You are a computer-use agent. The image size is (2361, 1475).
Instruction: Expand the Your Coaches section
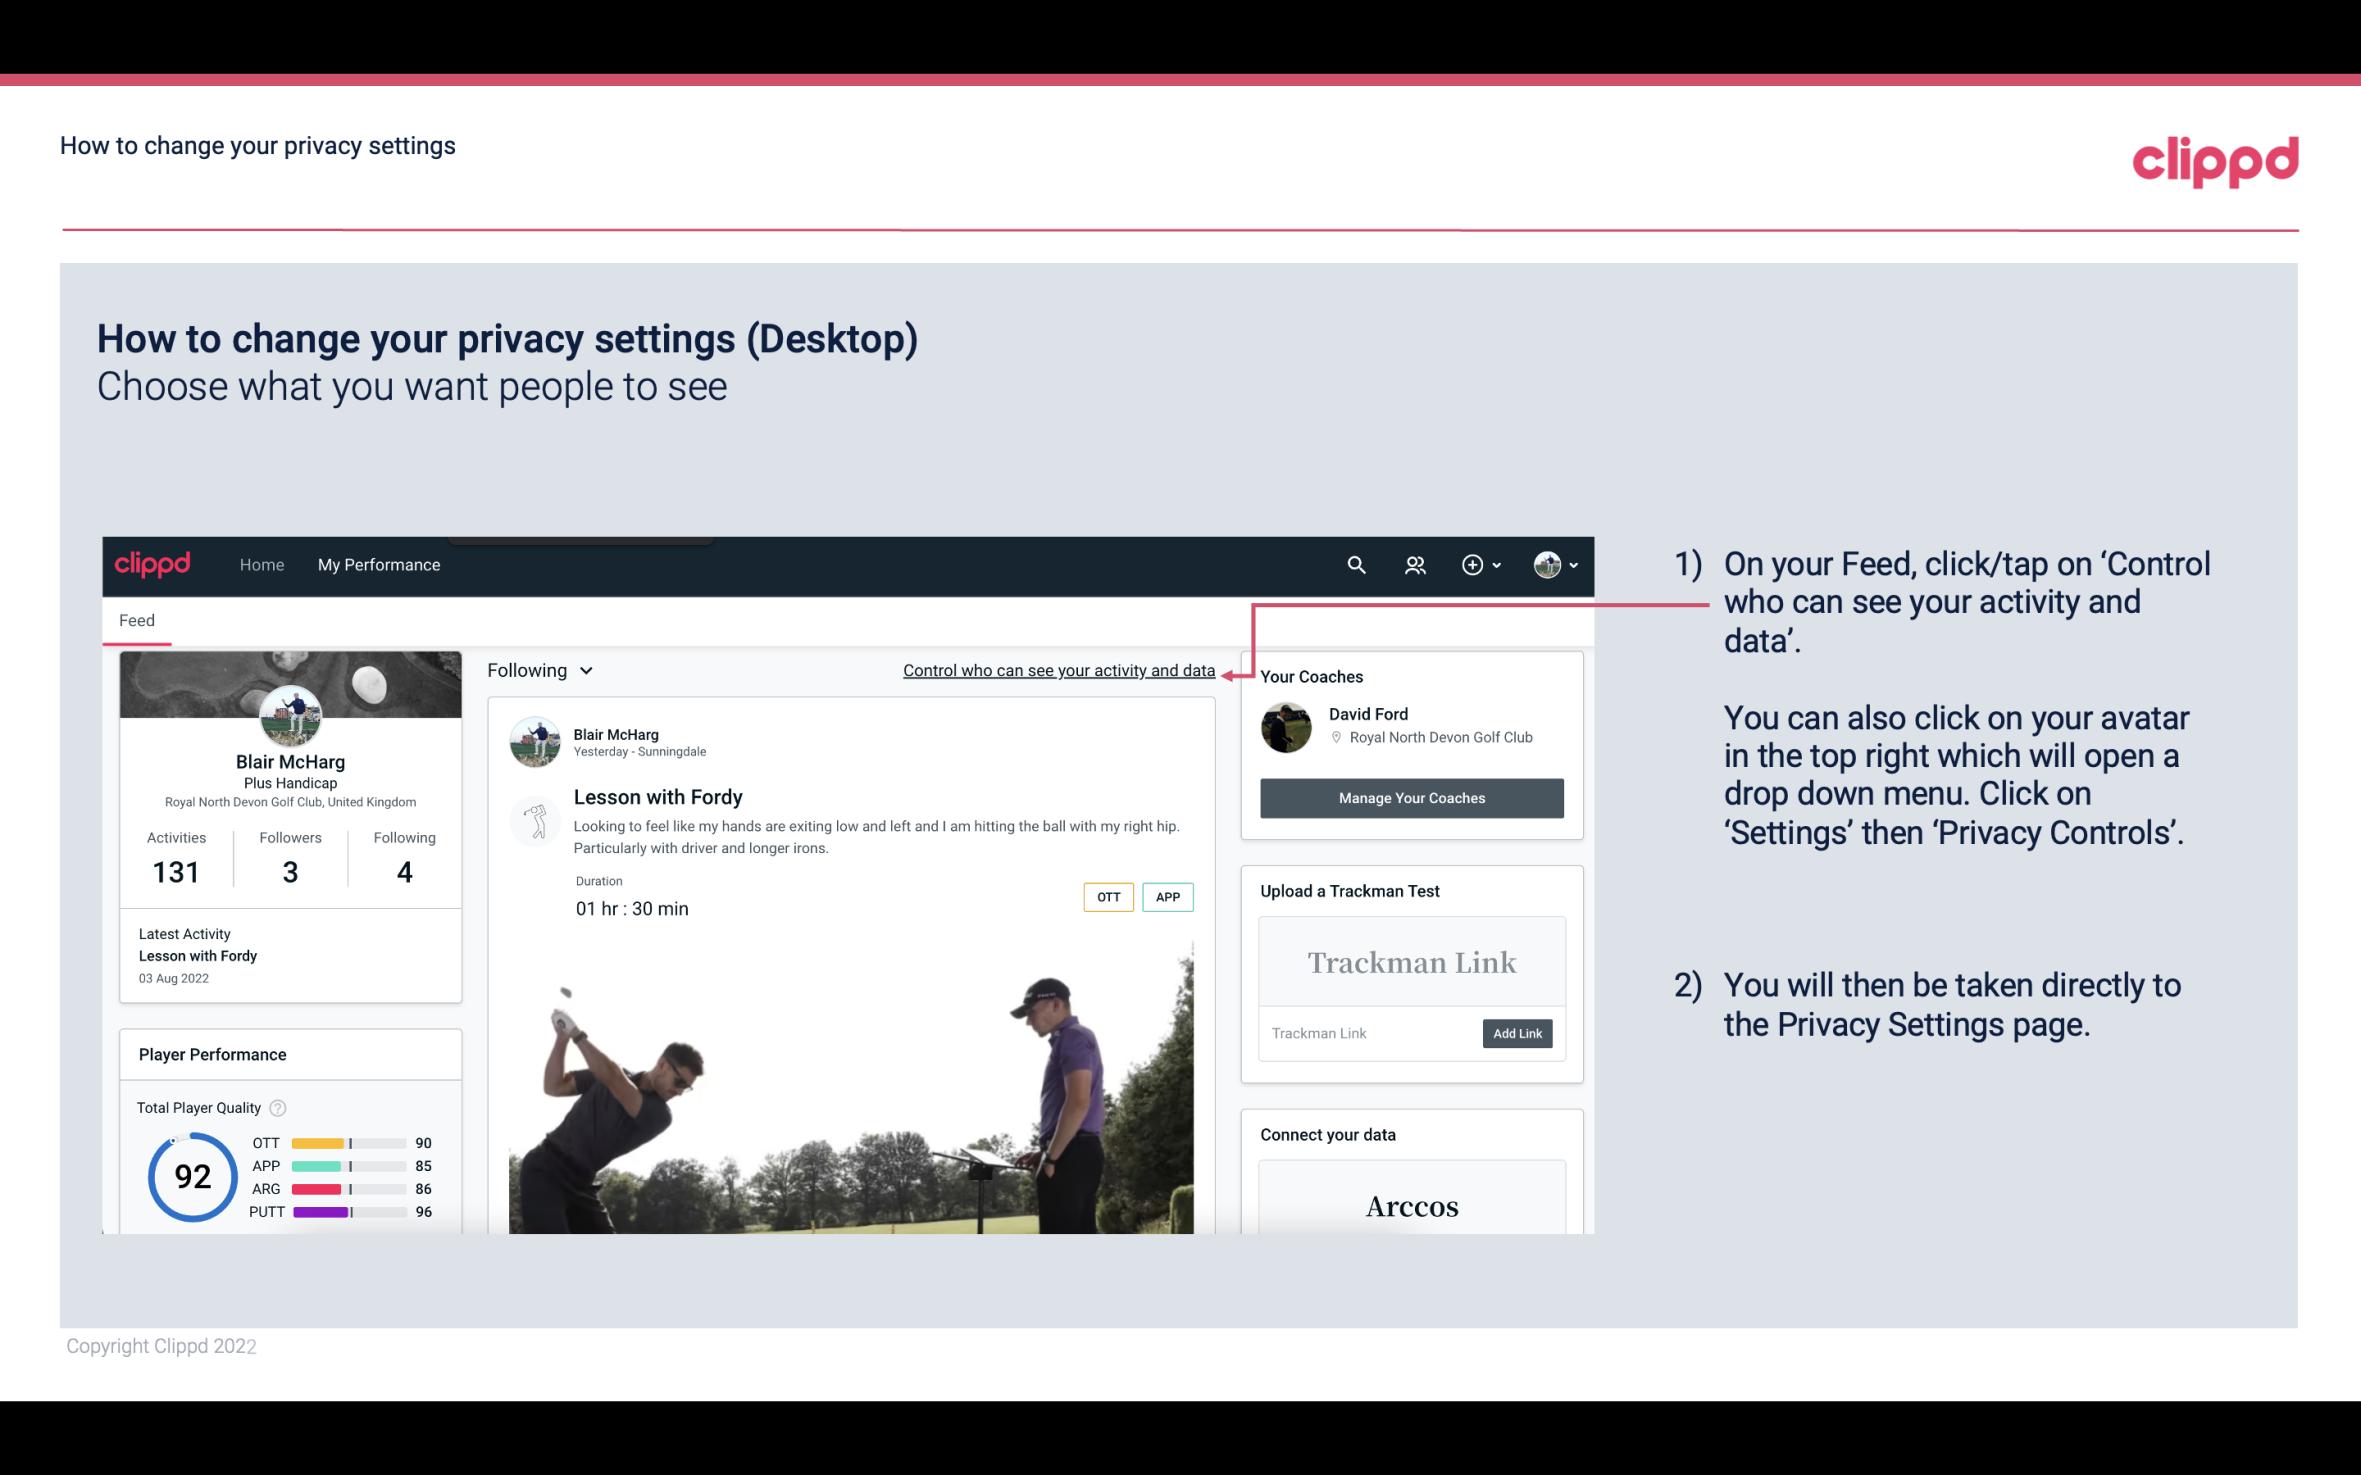point(1311,675)
